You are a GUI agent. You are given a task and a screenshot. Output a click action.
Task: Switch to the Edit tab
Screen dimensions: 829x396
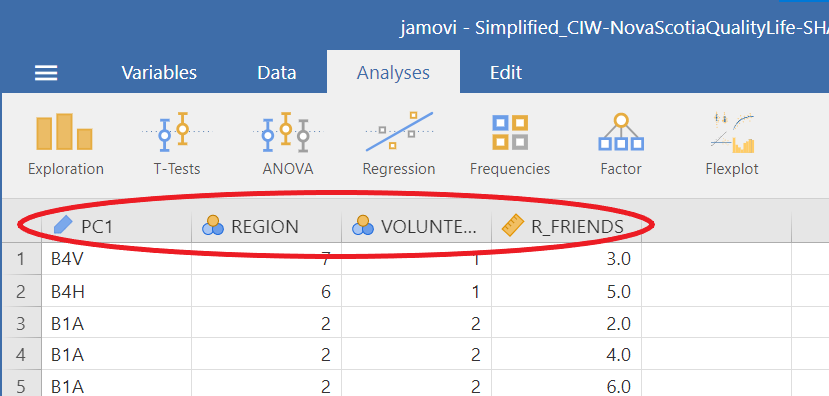point(506,72)
